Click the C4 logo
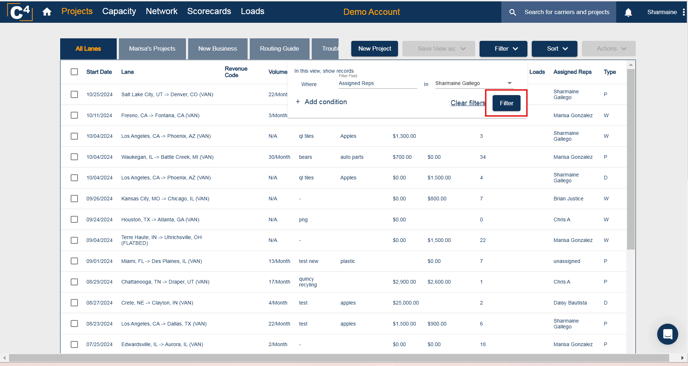The height and width of the screenshot is (366, 688). click(20, 11)
